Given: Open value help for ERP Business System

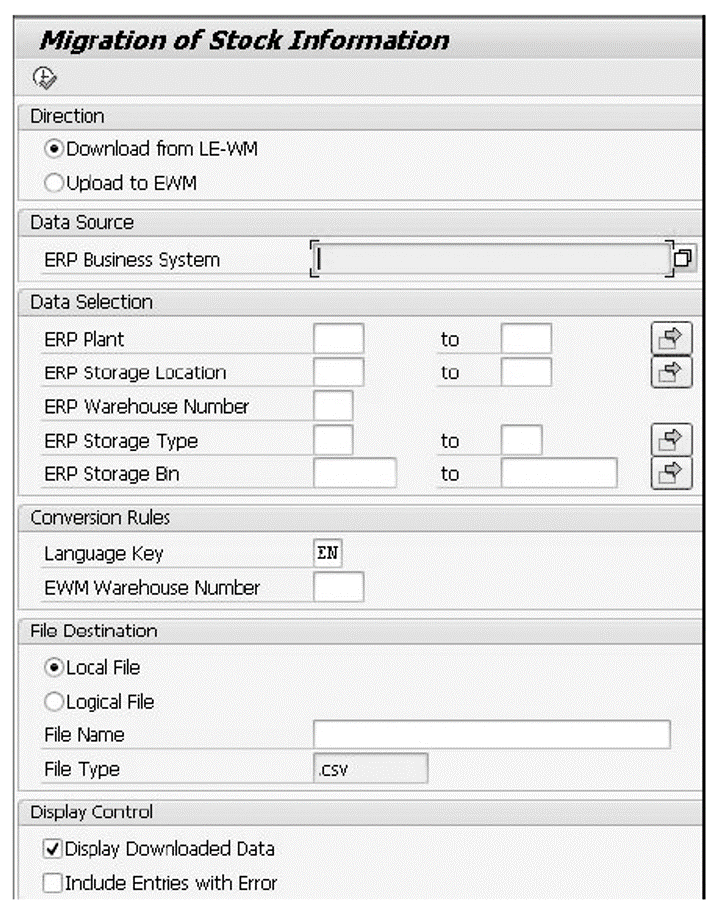Looking at the screenshot, I should coord(683,259).
